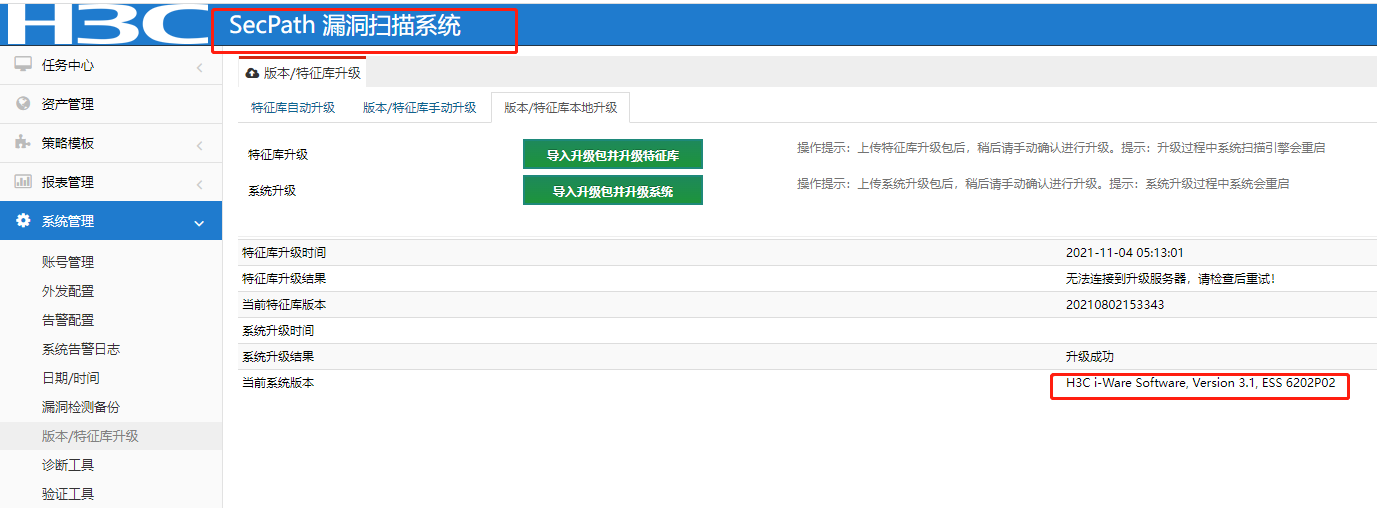
Task: Open 报表管理 in the sidebar
Action: pyautogui.click(x=68, y=182)
